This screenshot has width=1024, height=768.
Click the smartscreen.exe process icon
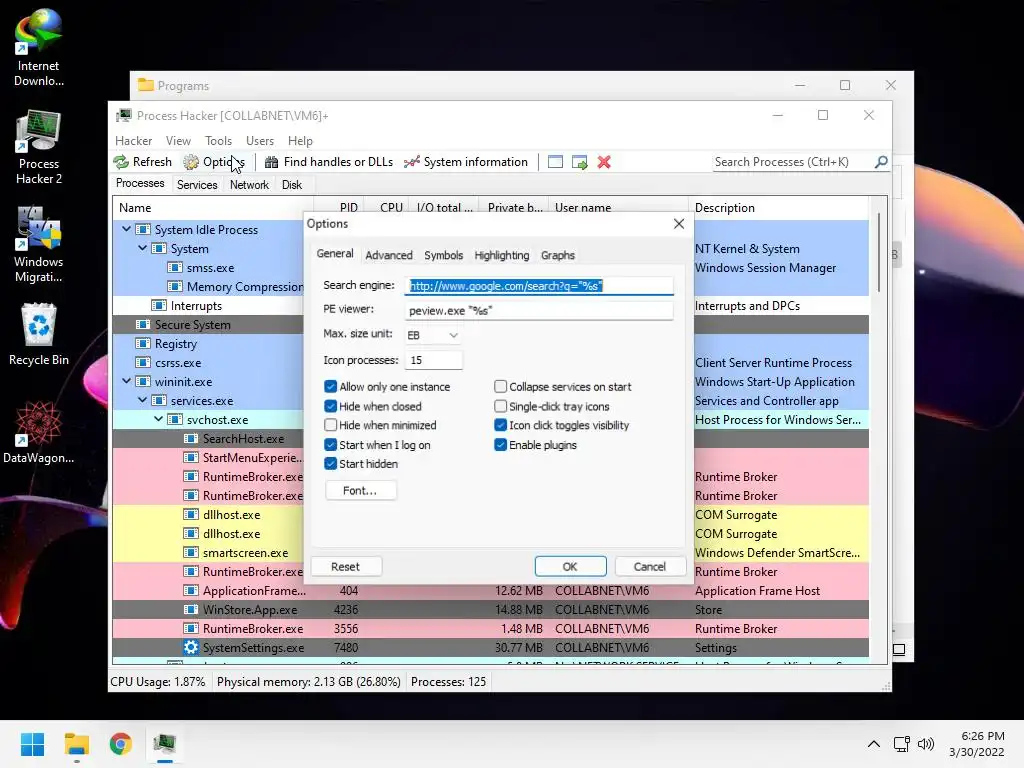[x=191, y=553]
